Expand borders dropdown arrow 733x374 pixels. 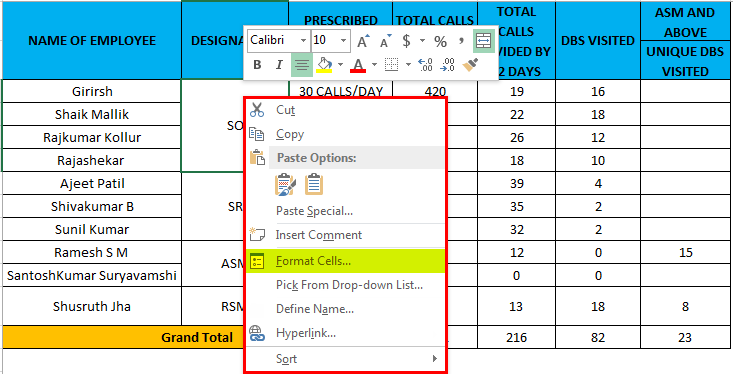point(408,65)
